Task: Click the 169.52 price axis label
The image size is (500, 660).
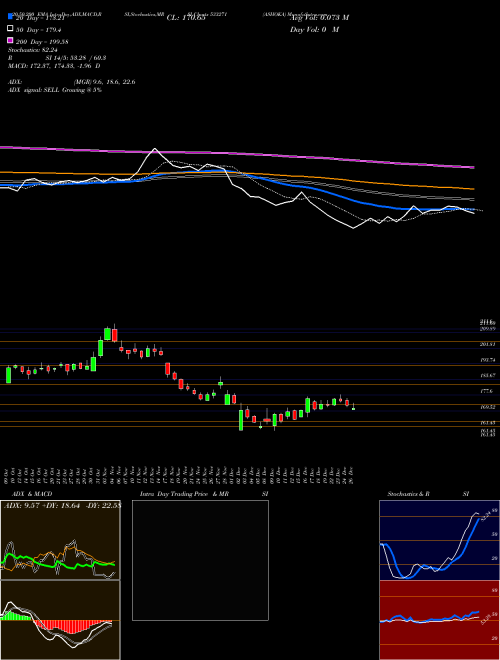Action: (488, 407)
